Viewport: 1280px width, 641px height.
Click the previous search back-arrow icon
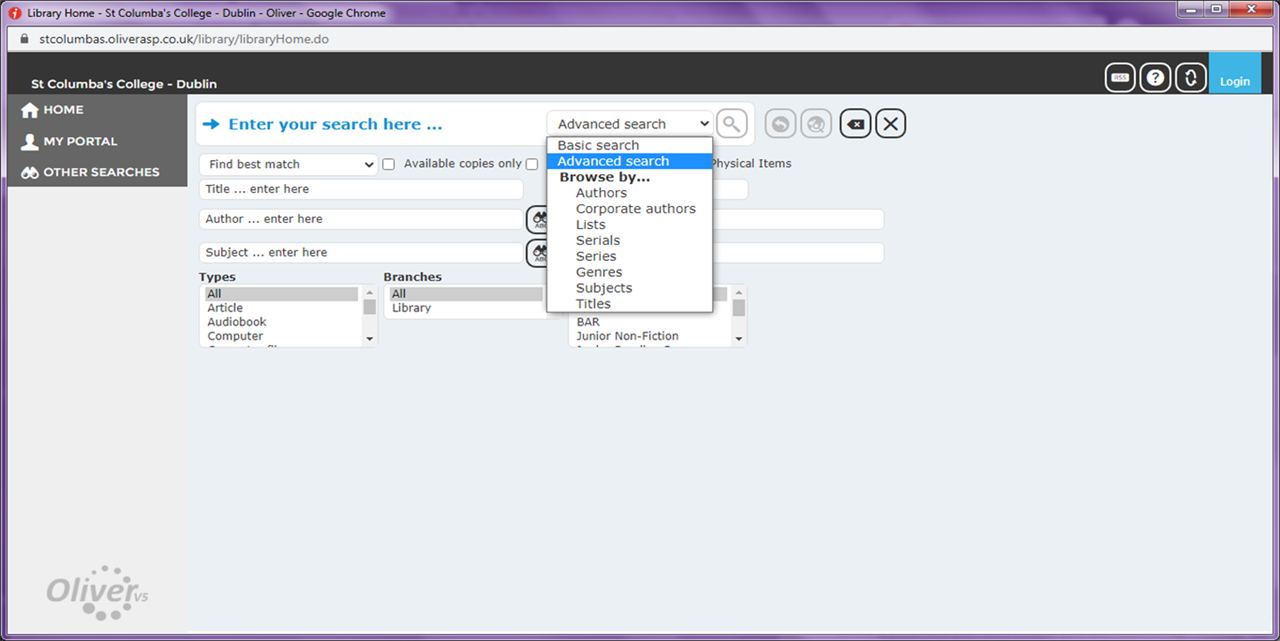[780, 124]
